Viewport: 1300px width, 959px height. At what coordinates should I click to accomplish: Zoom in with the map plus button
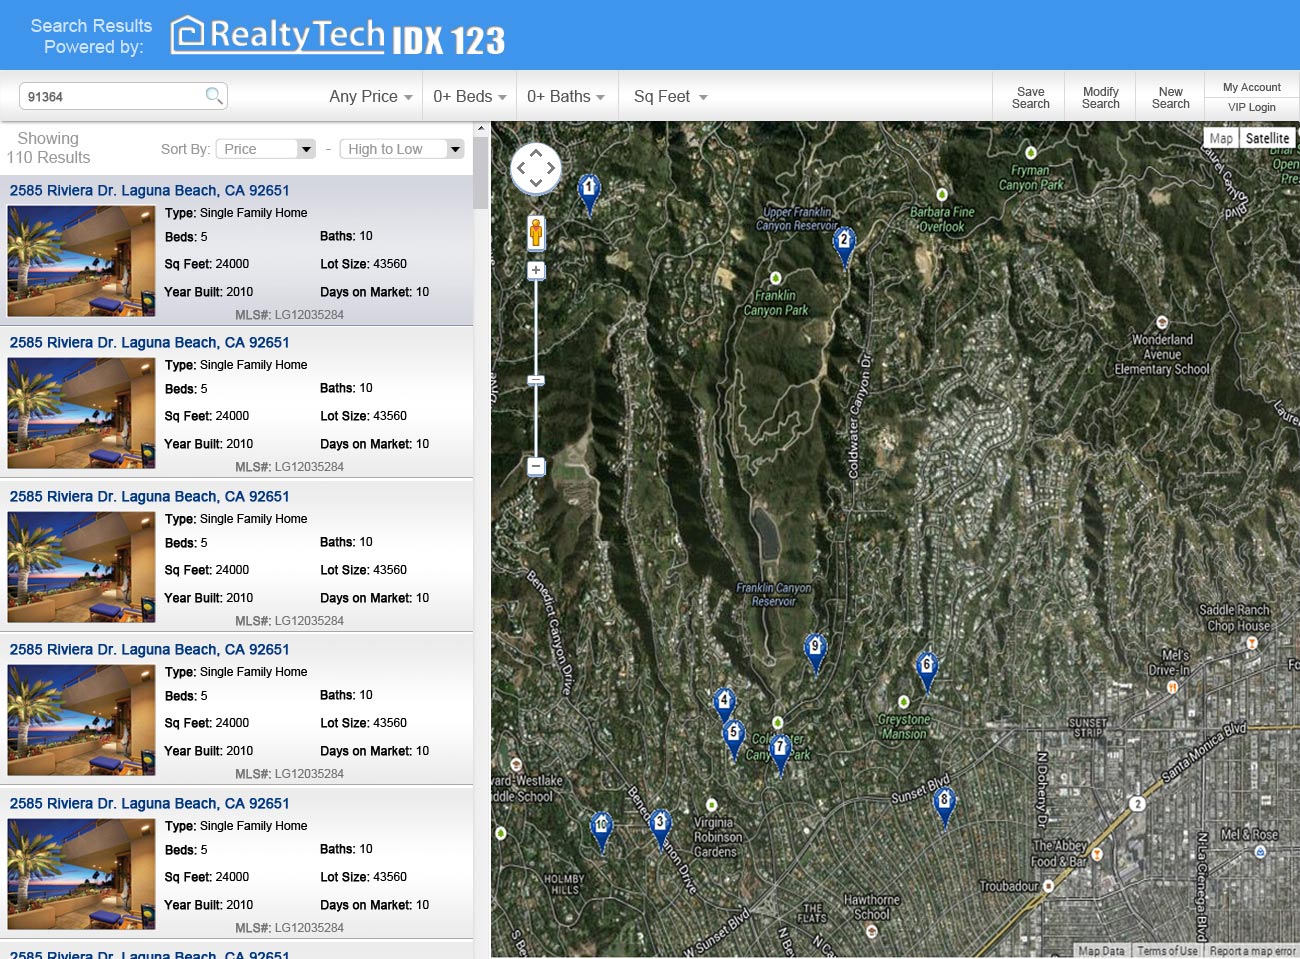[536, 270]
